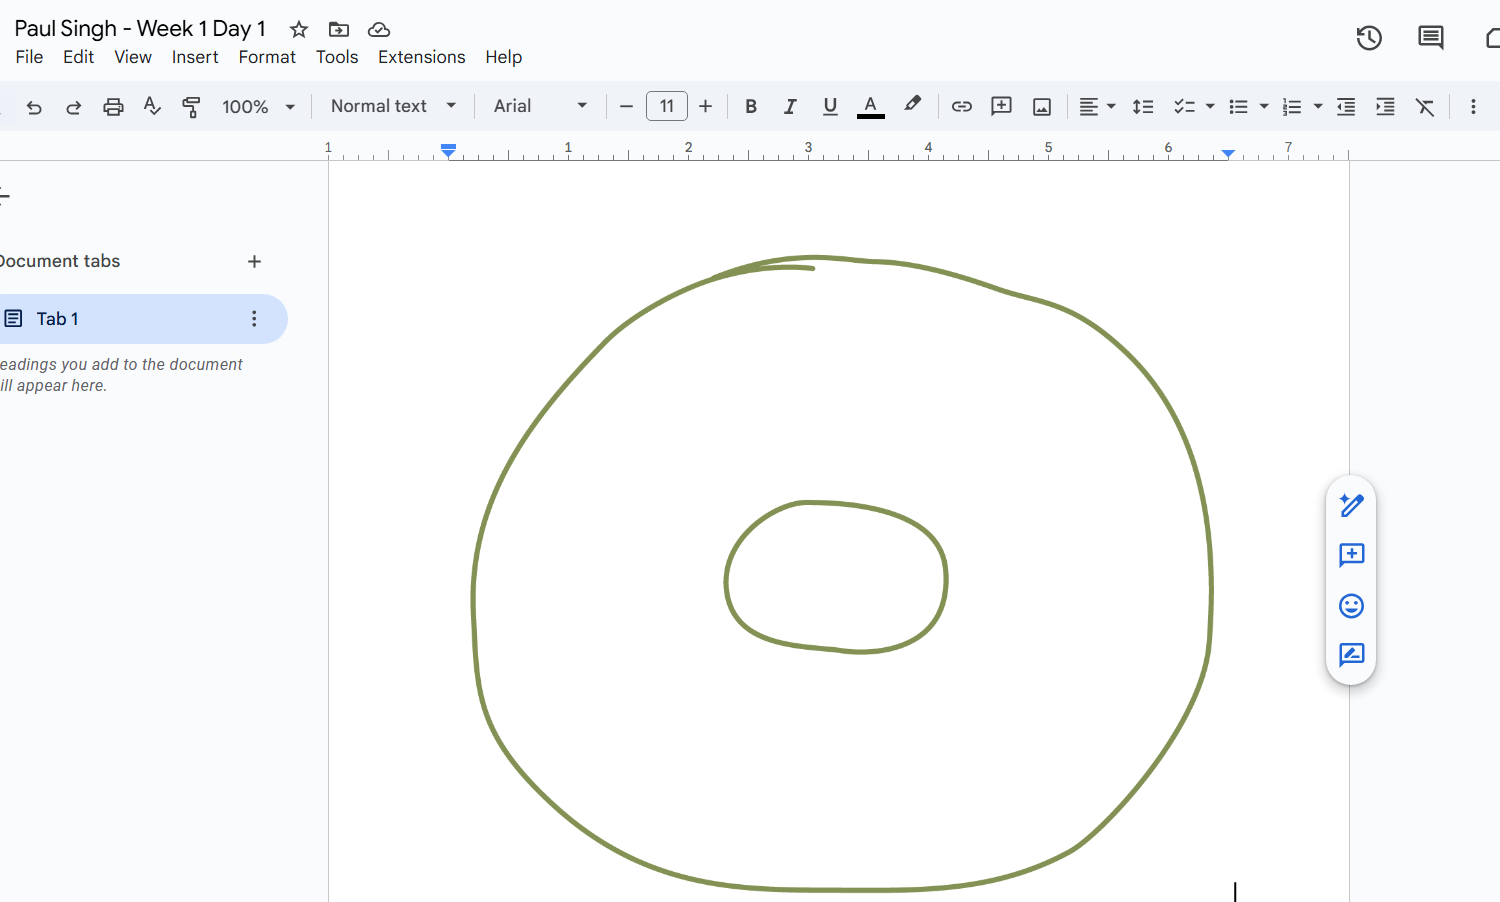Select the Paint format tool
The width and height of the screenshot is (1500, 902).
191,107
